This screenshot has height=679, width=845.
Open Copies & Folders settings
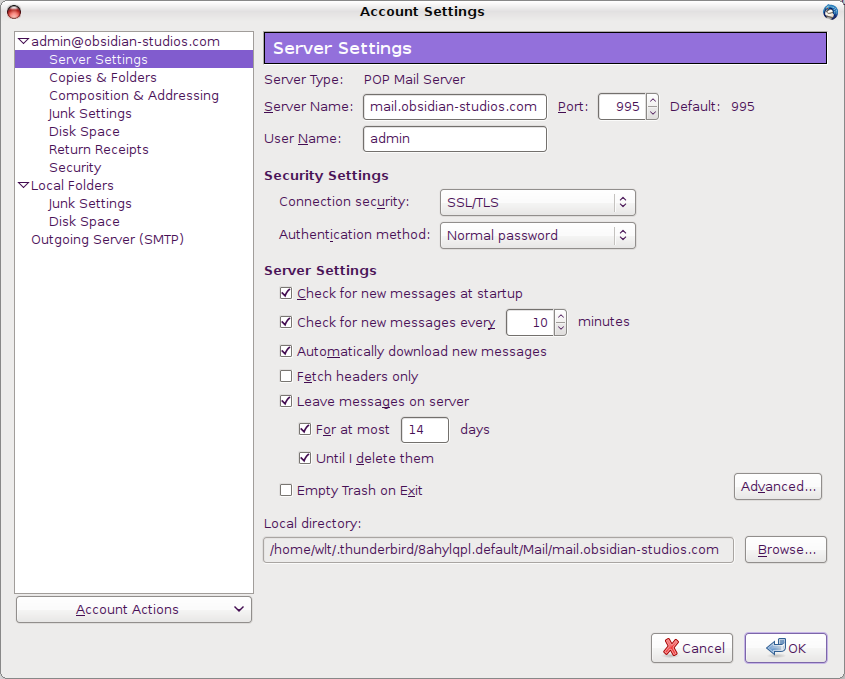[x=102, y=77]
